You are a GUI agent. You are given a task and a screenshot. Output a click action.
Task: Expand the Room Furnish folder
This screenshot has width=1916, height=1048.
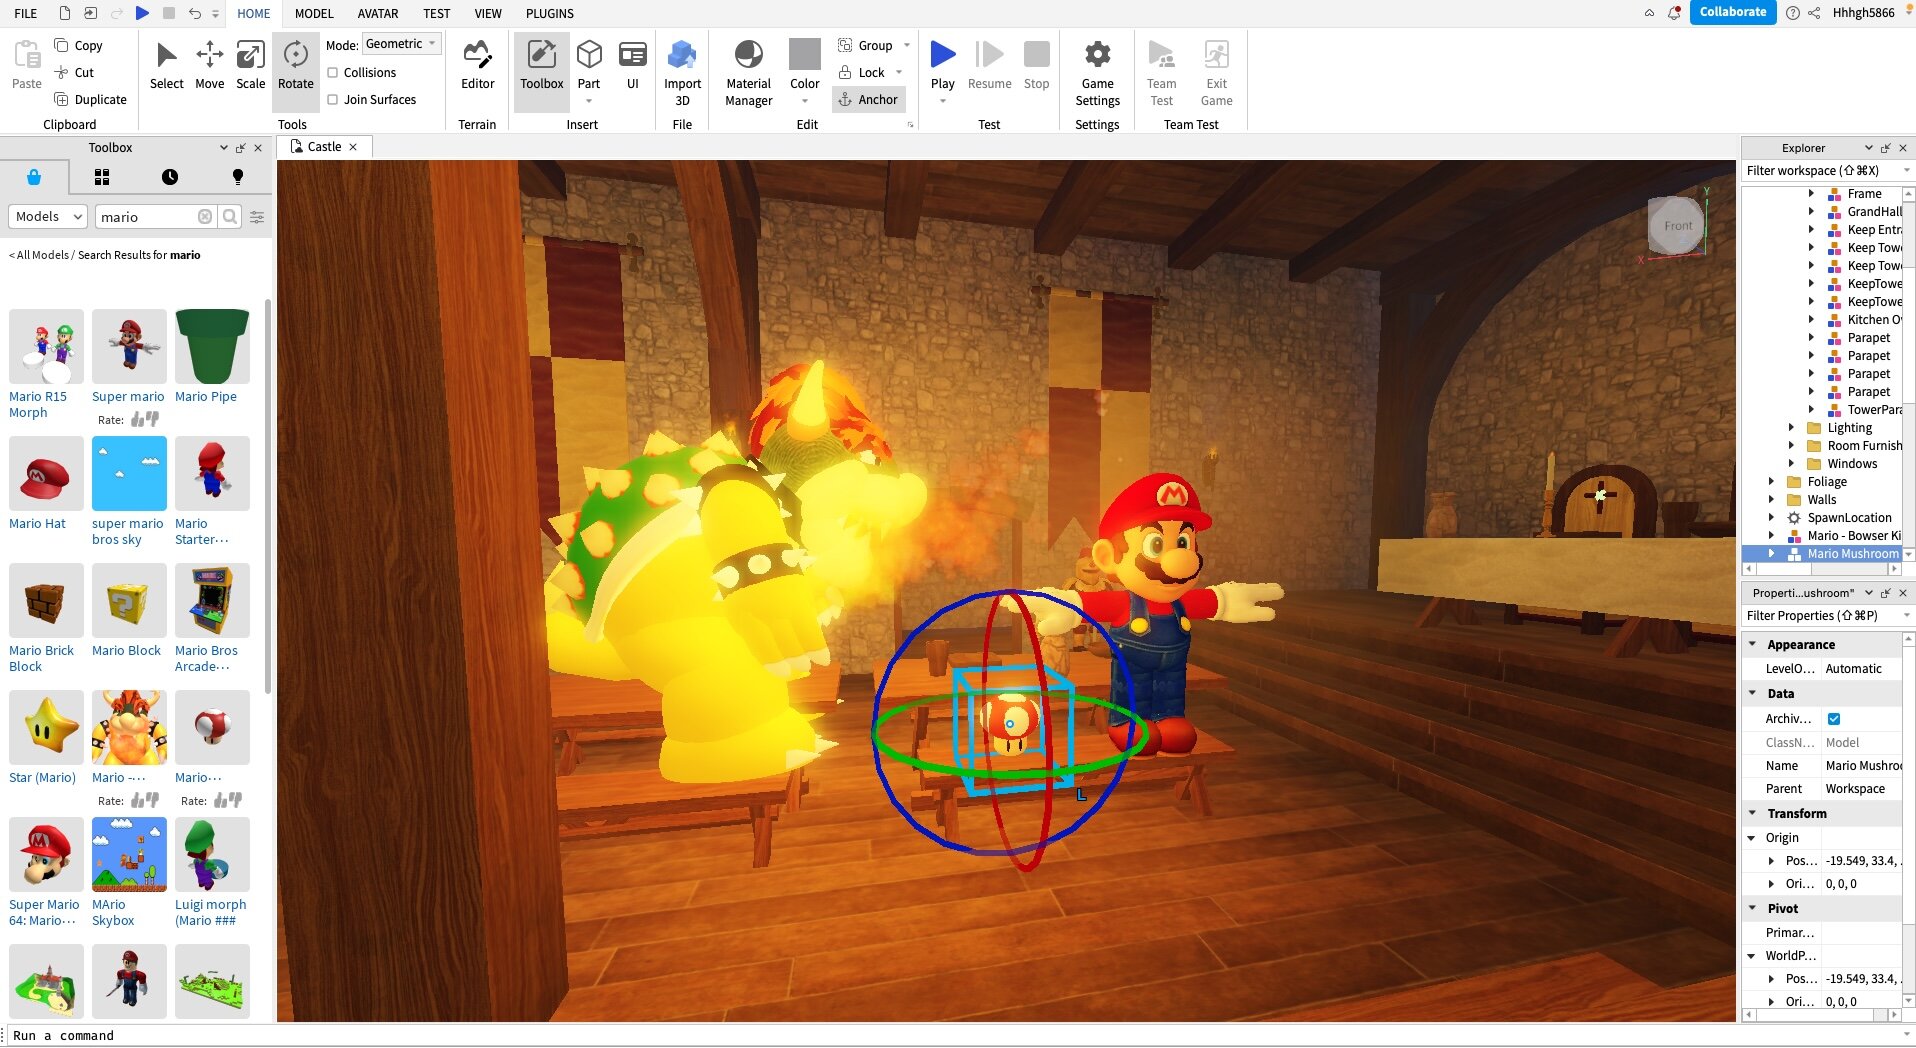(x=1791, y=445)
